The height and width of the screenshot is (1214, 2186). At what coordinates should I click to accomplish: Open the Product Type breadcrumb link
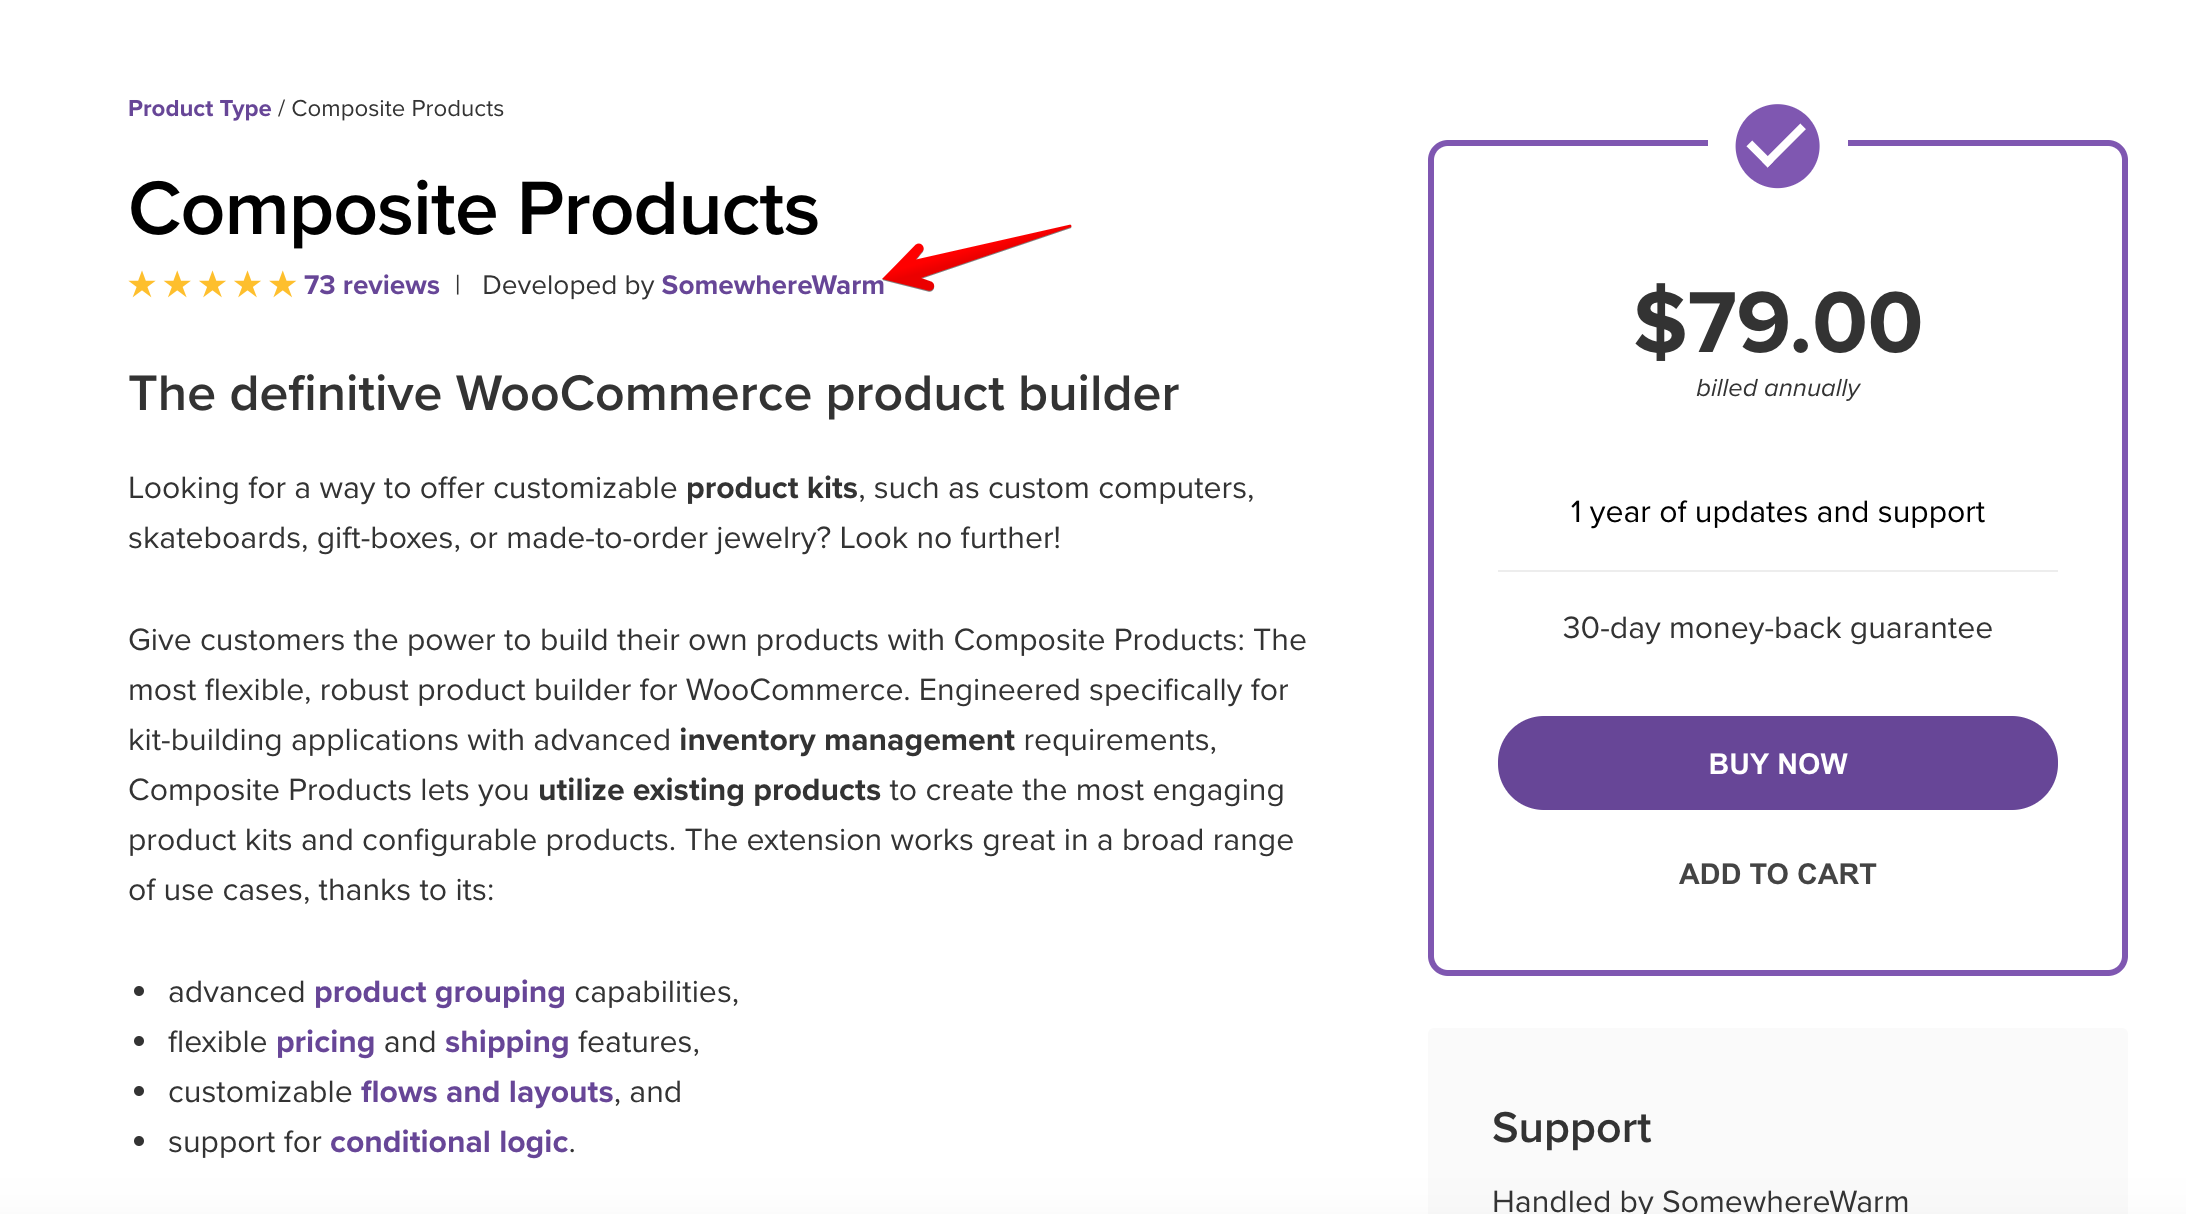[199, 108]
